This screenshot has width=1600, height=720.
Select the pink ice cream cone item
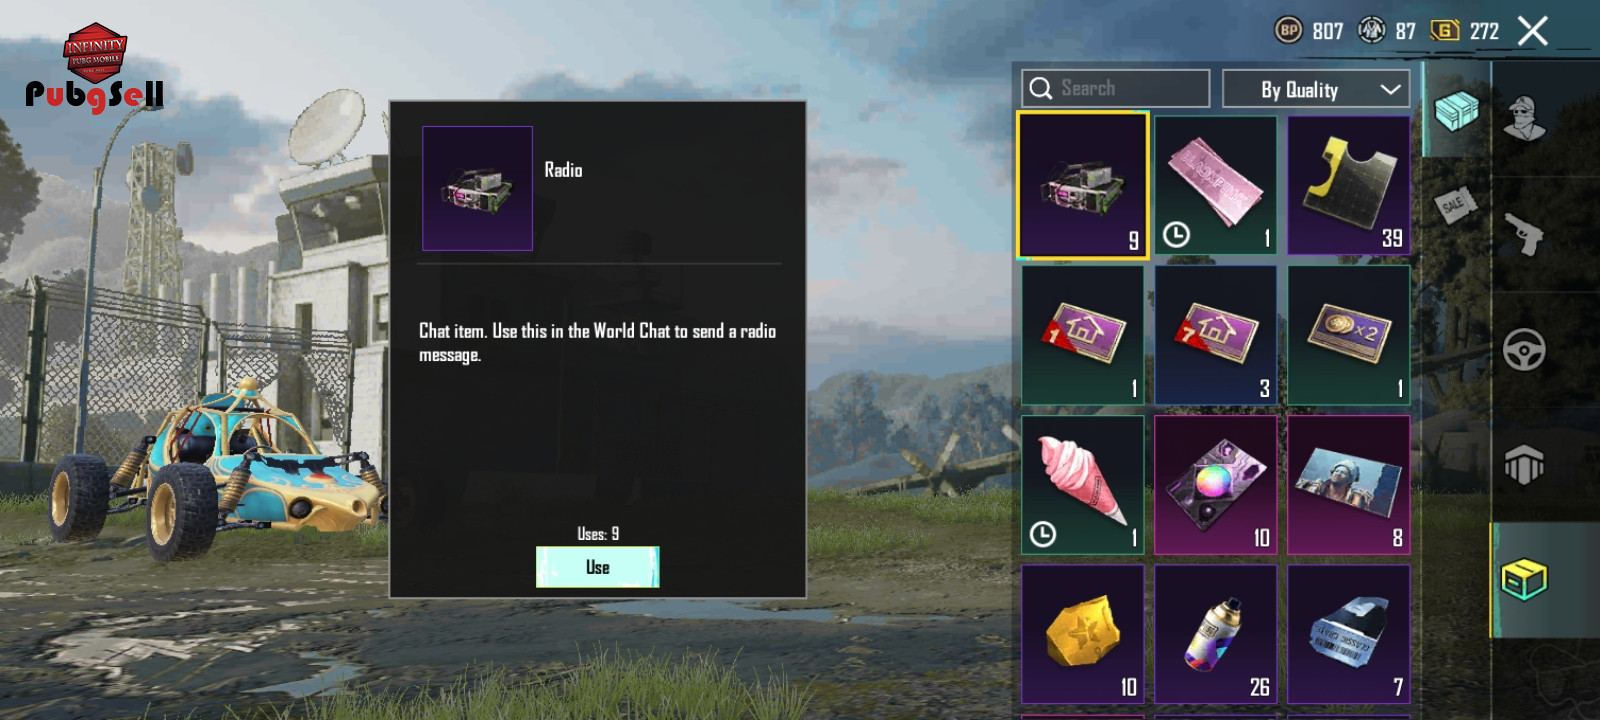coord(1083,485)
